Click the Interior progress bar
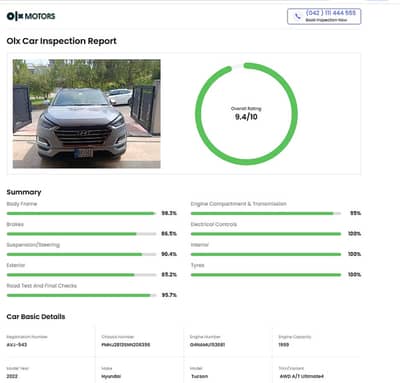 [x=266, y=254]
